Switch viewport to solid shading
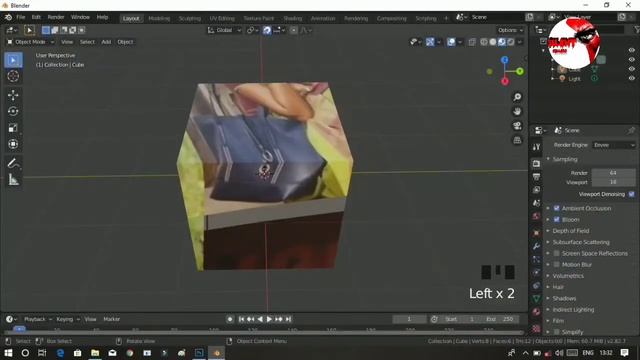This screenshot has height=360, width=640. (493, 42)
